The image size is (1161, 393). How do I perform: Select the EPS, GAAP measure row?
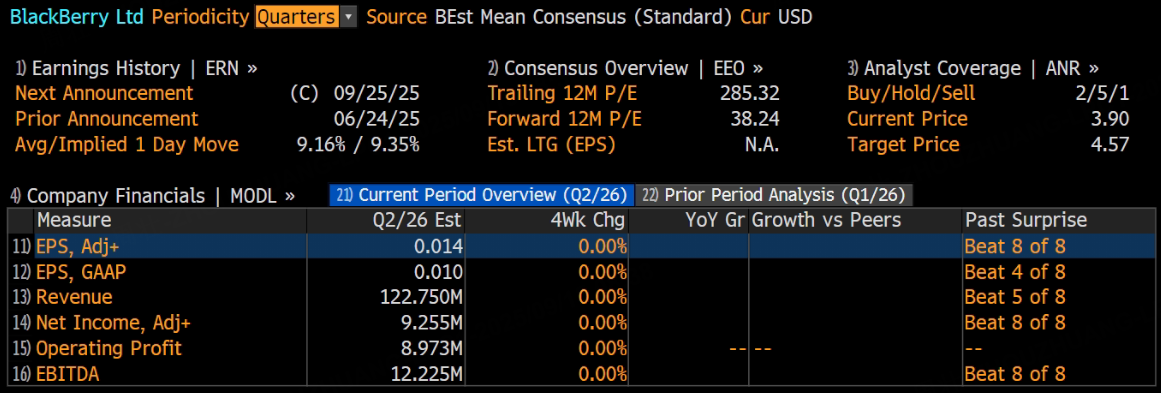point(580,272)
